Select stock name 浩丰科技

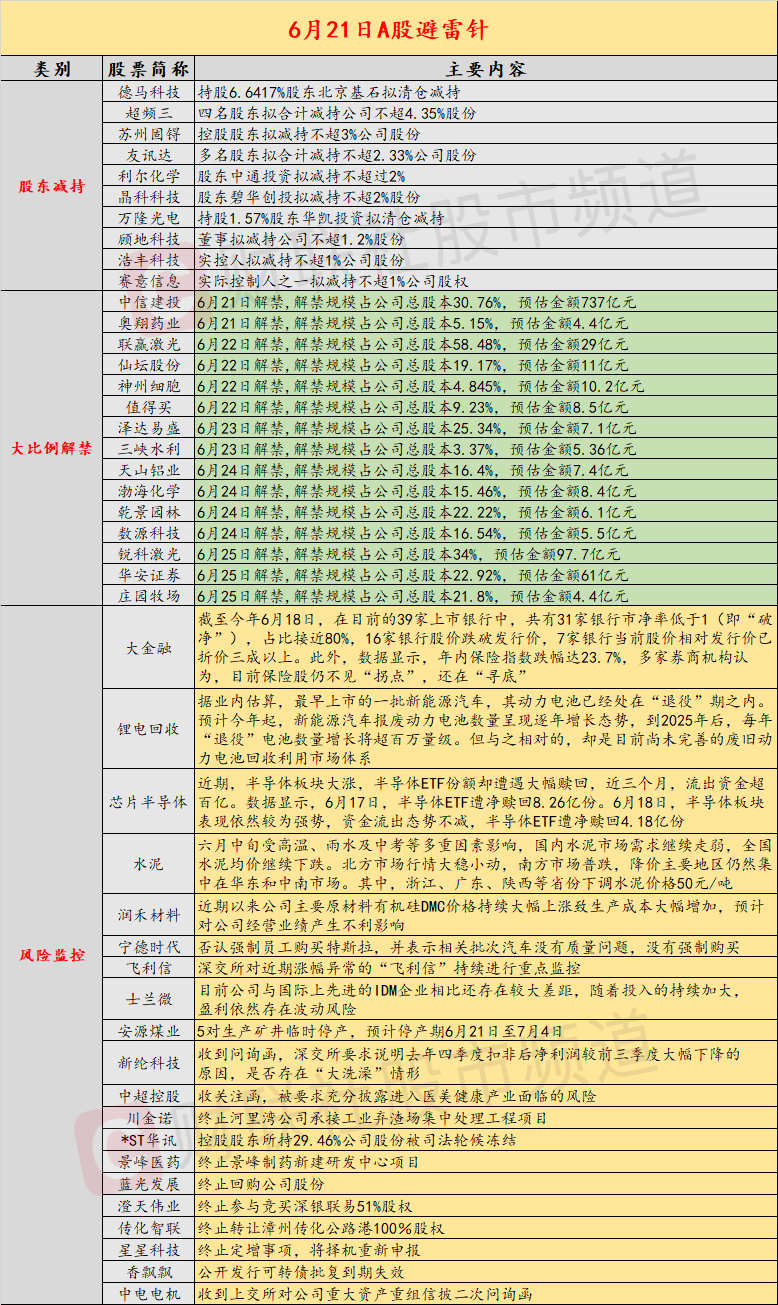point(148,260)
